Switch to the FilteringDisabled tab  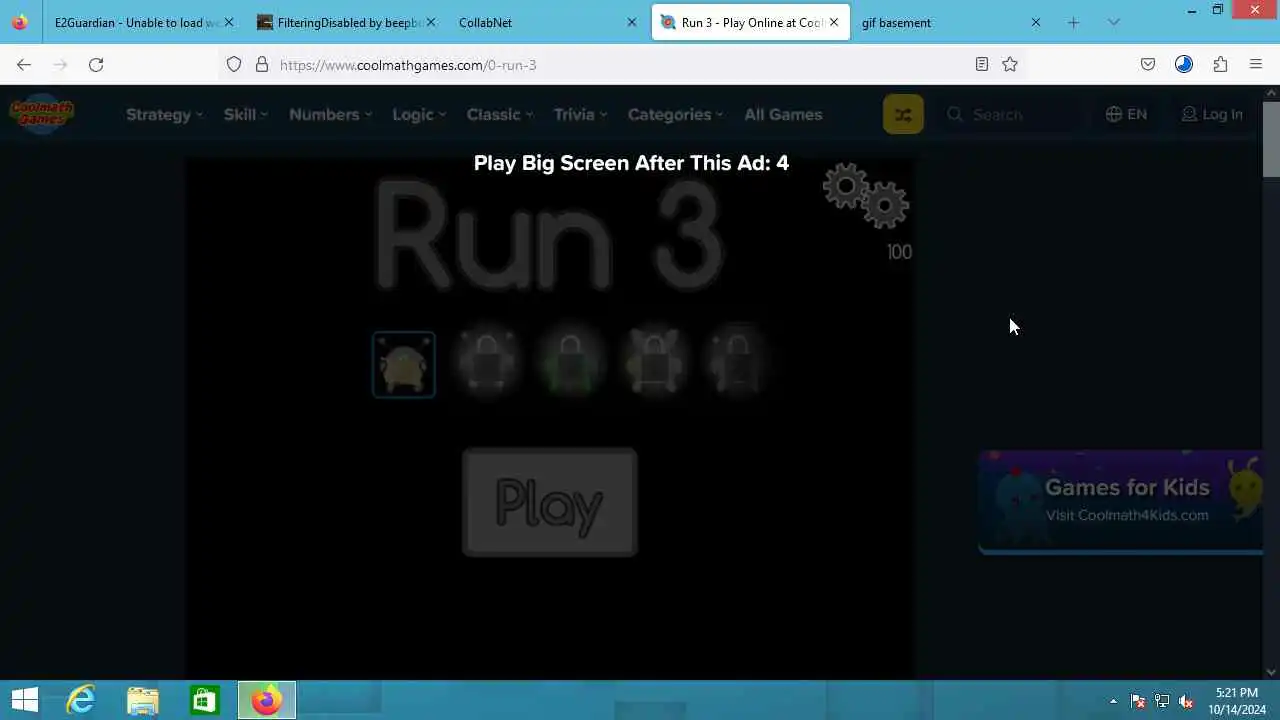click(x=348, y=22)
